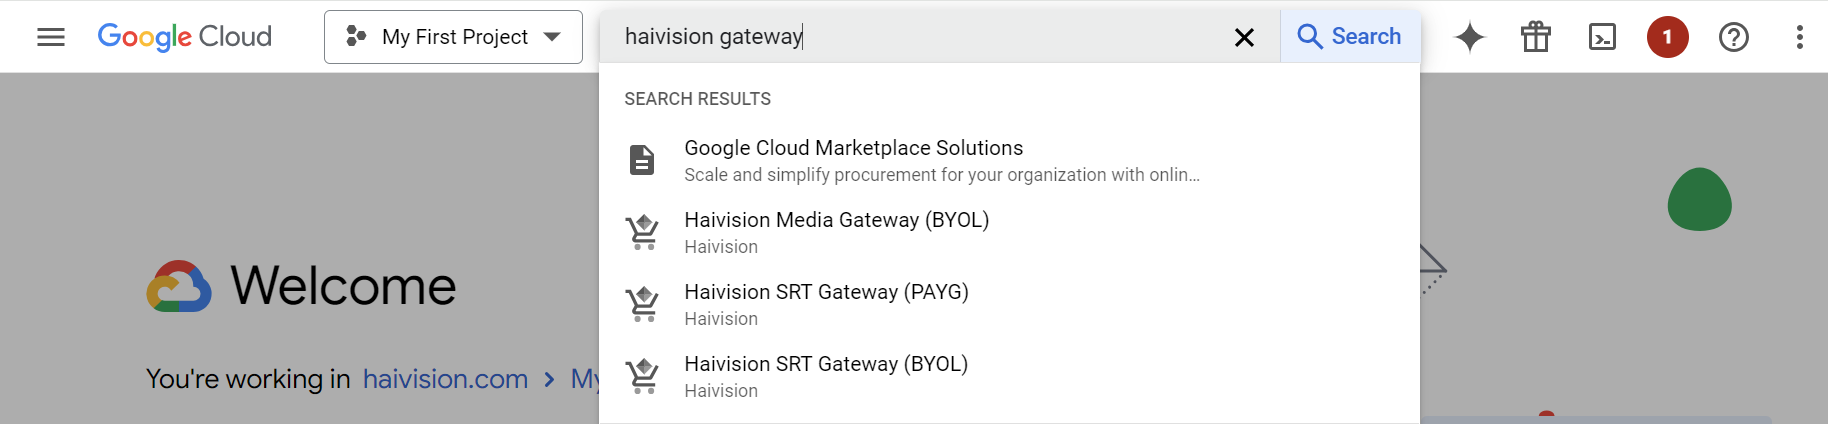Click the cart icon beside SRT Gateway (PAYG)
This screenshot has height=424, width=1828.
[x=643, y=304]
